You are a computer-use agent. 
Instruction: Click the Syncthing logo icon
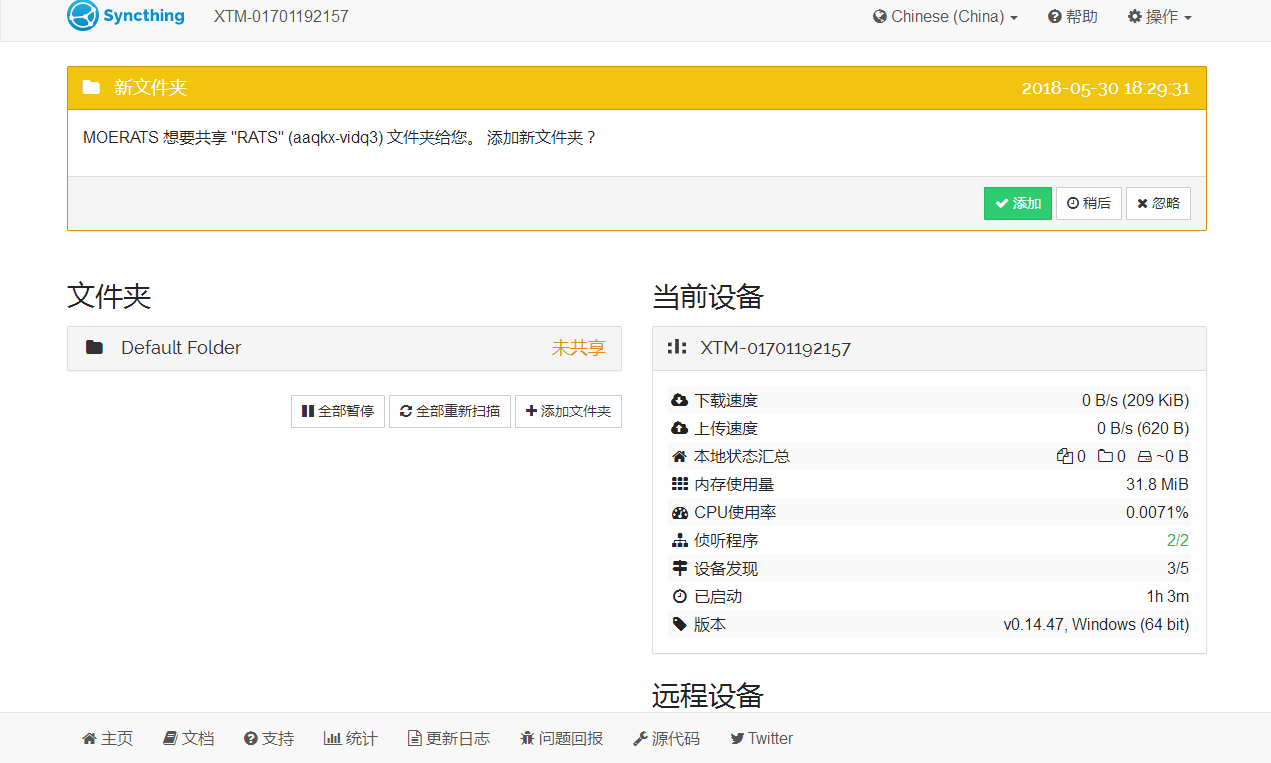click(83, 16)
